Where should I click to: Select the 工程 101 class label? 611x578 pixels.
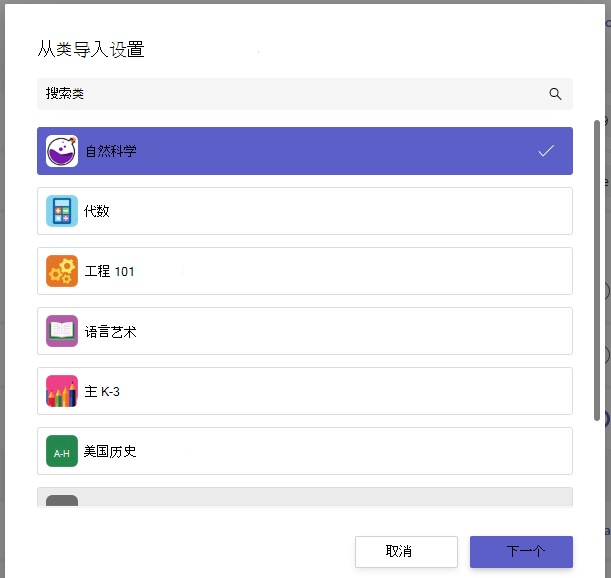point(109,271)
